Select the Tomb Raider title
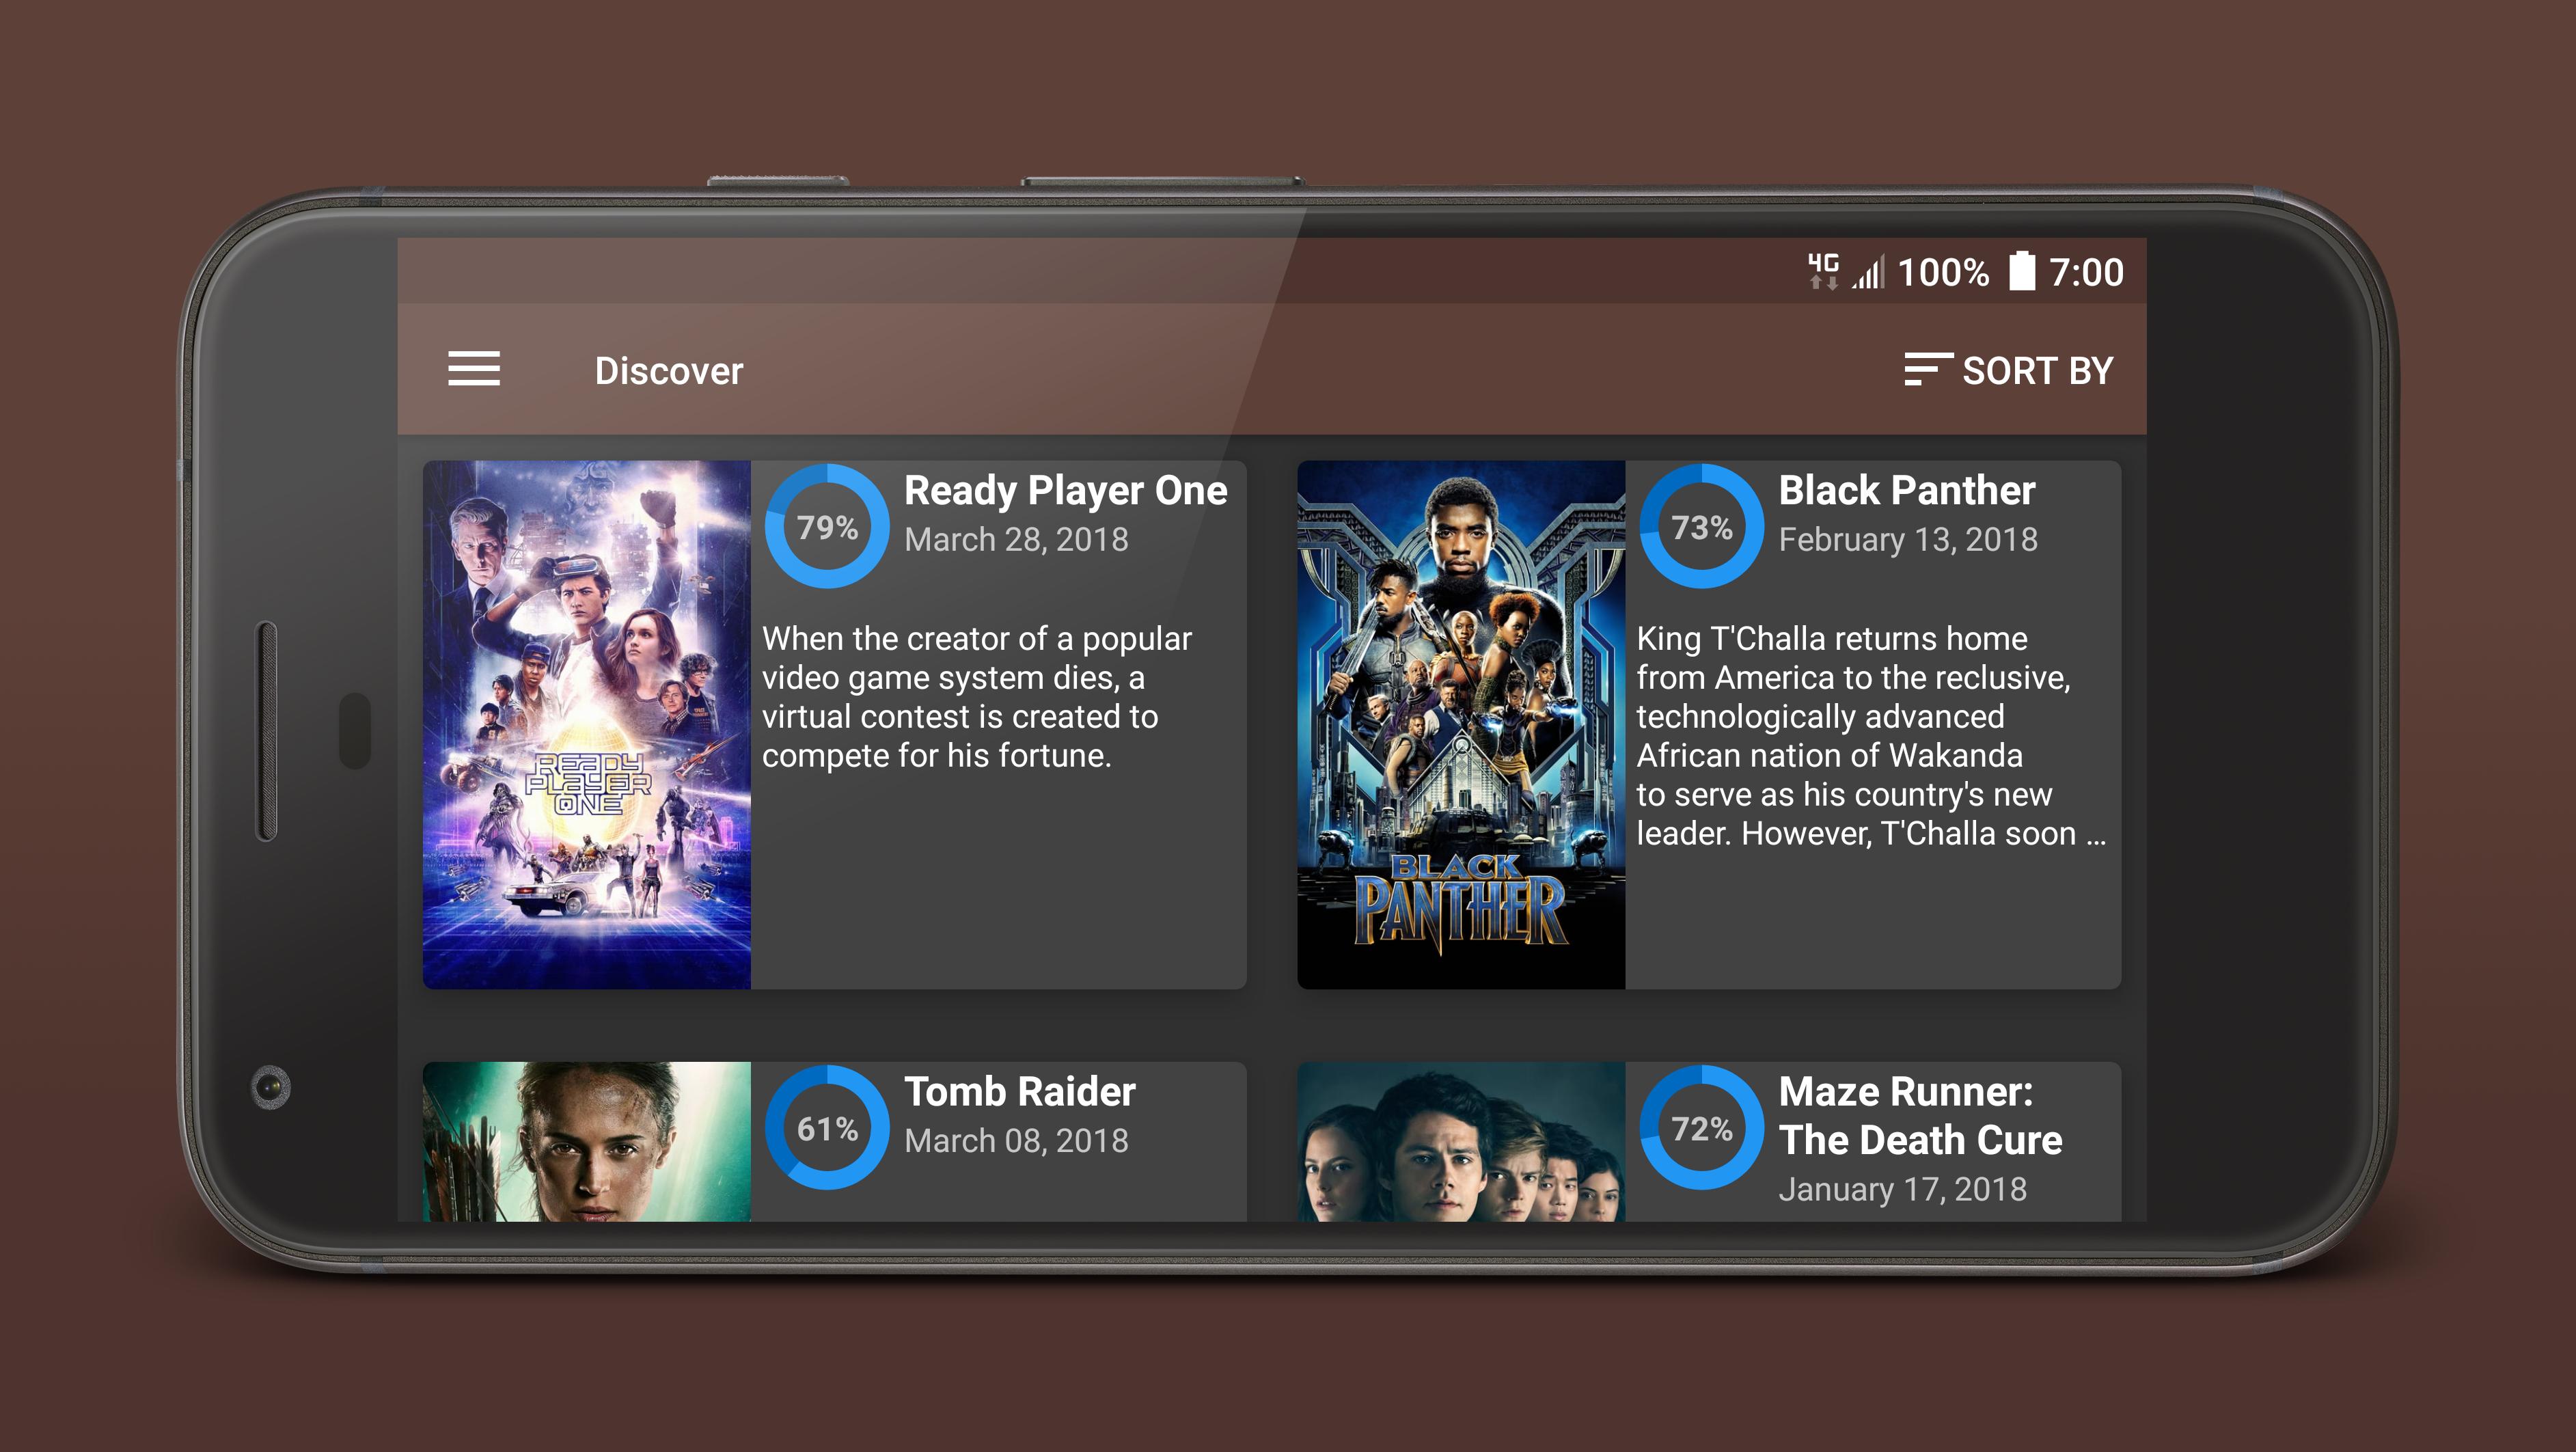Screen dimensions: 2576x1452 1019,1092
